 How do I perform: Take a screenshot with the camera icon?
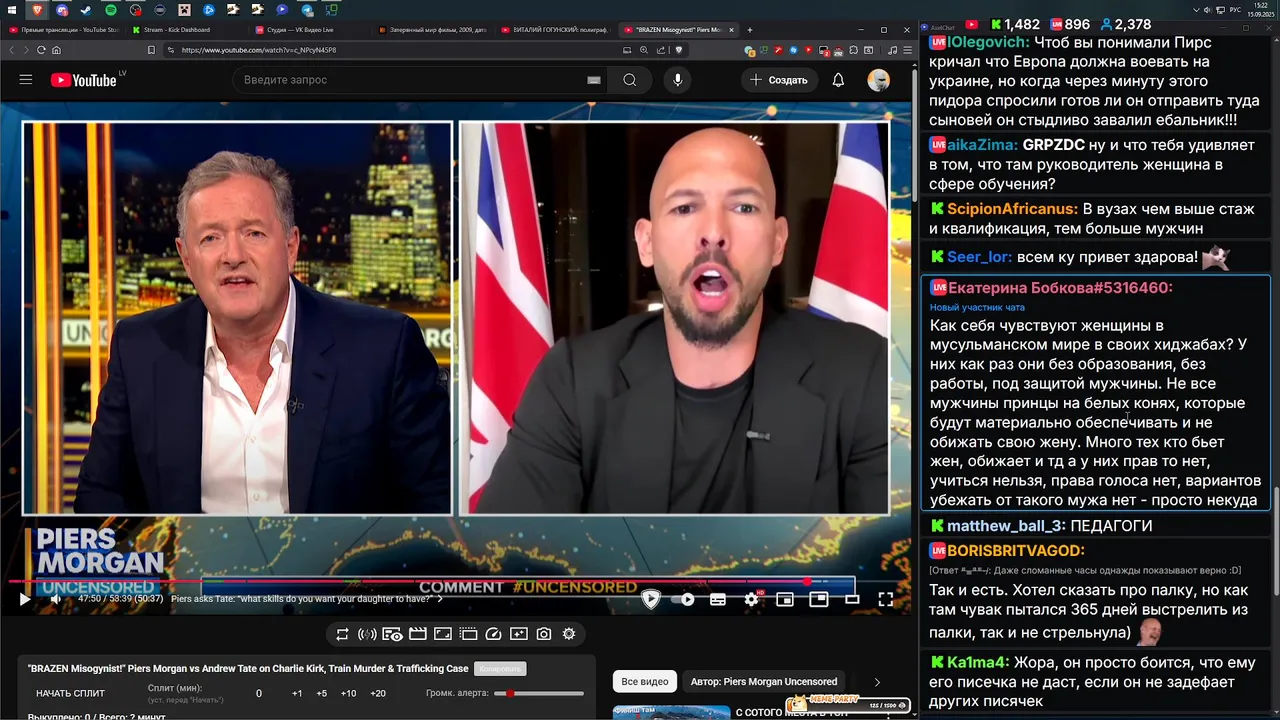click(x=543, y=634)
